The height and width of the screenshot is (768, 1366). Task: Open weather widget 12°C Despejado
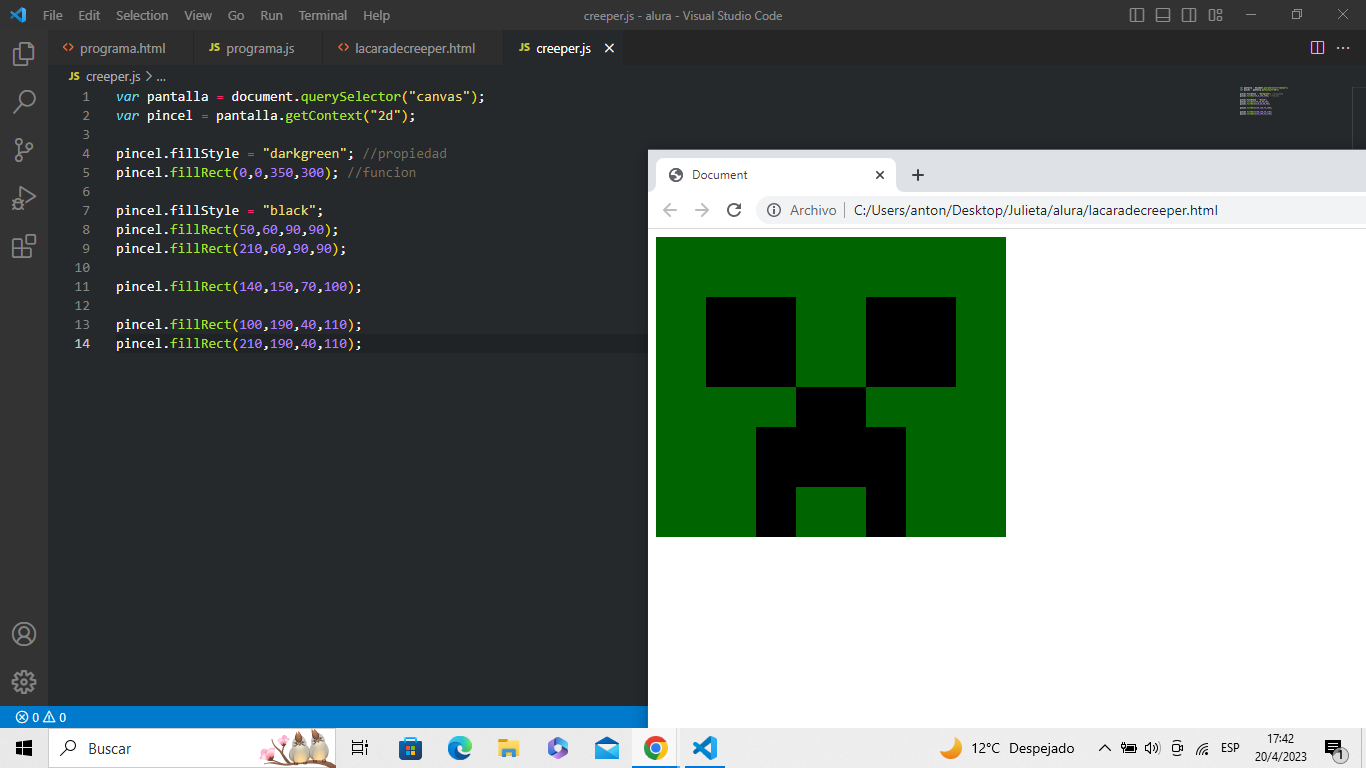(x=1007, y=748)
